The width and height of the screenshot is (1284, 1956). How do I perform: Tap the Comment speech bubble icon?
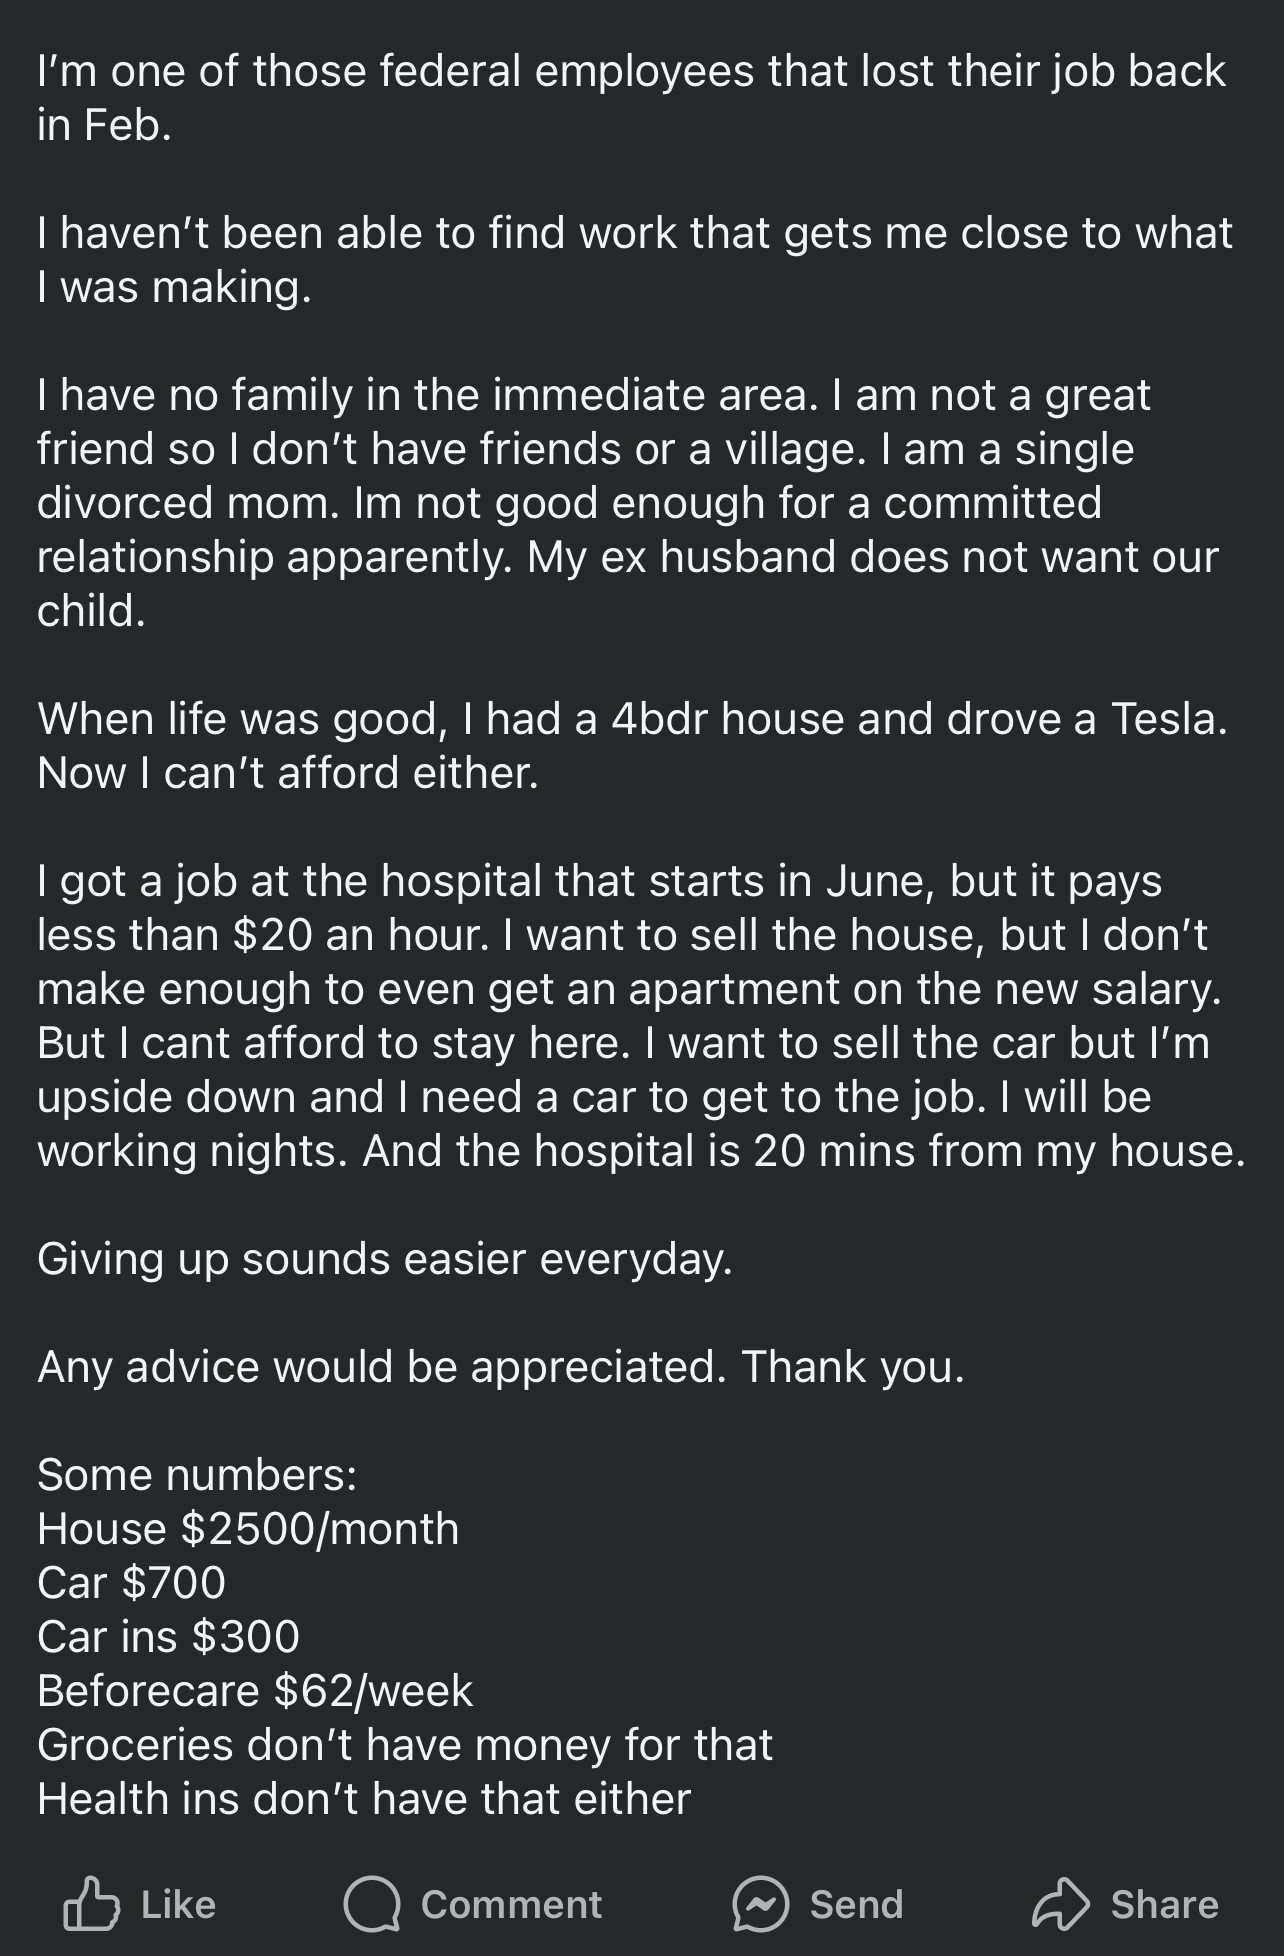tap(372, 1904)
